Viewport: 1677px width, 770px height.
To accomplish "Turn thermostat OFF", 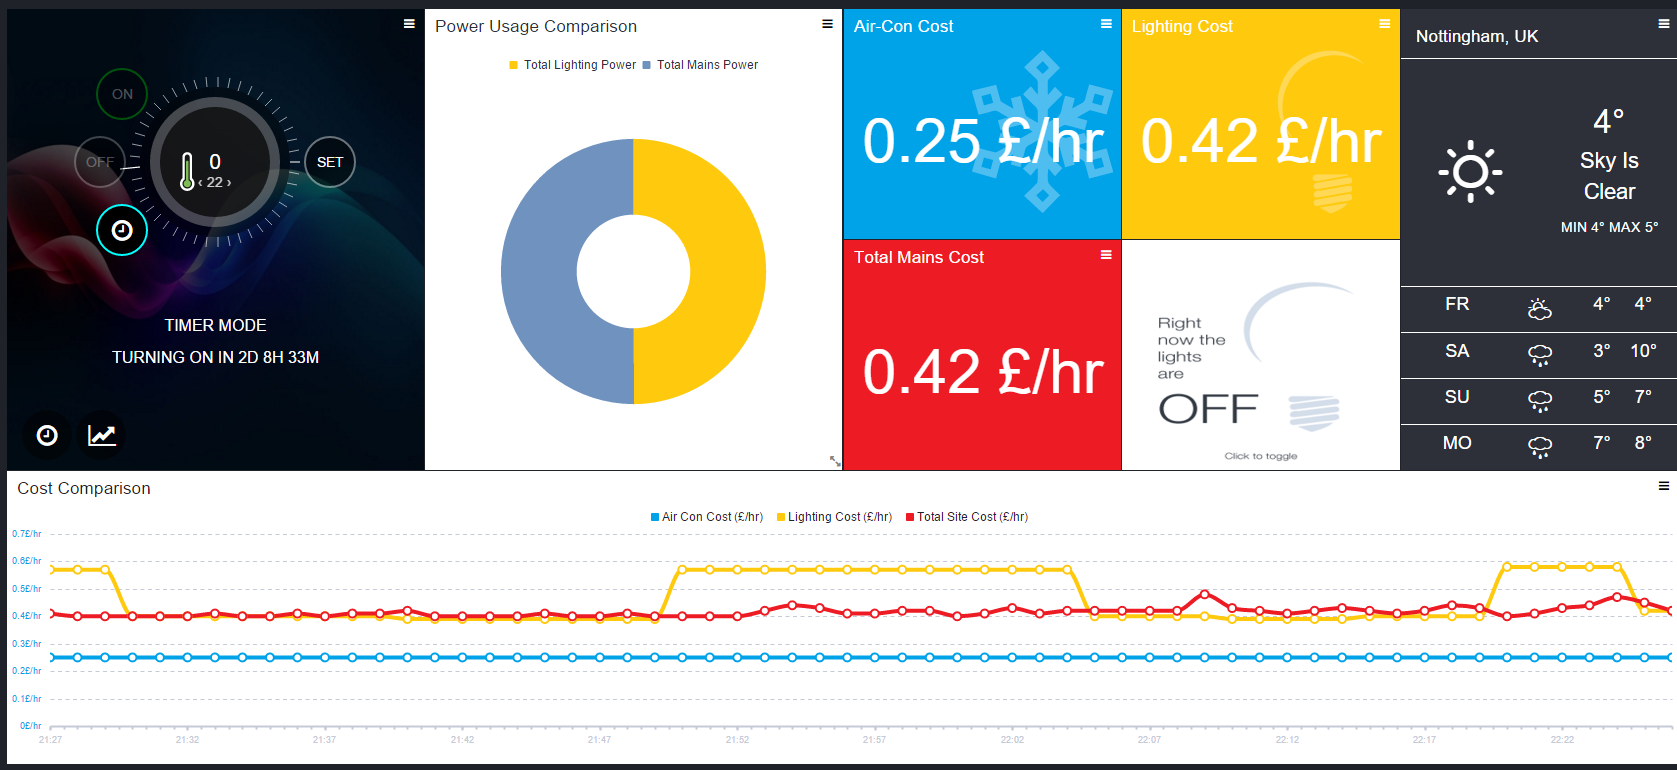I will coord(100,162).
